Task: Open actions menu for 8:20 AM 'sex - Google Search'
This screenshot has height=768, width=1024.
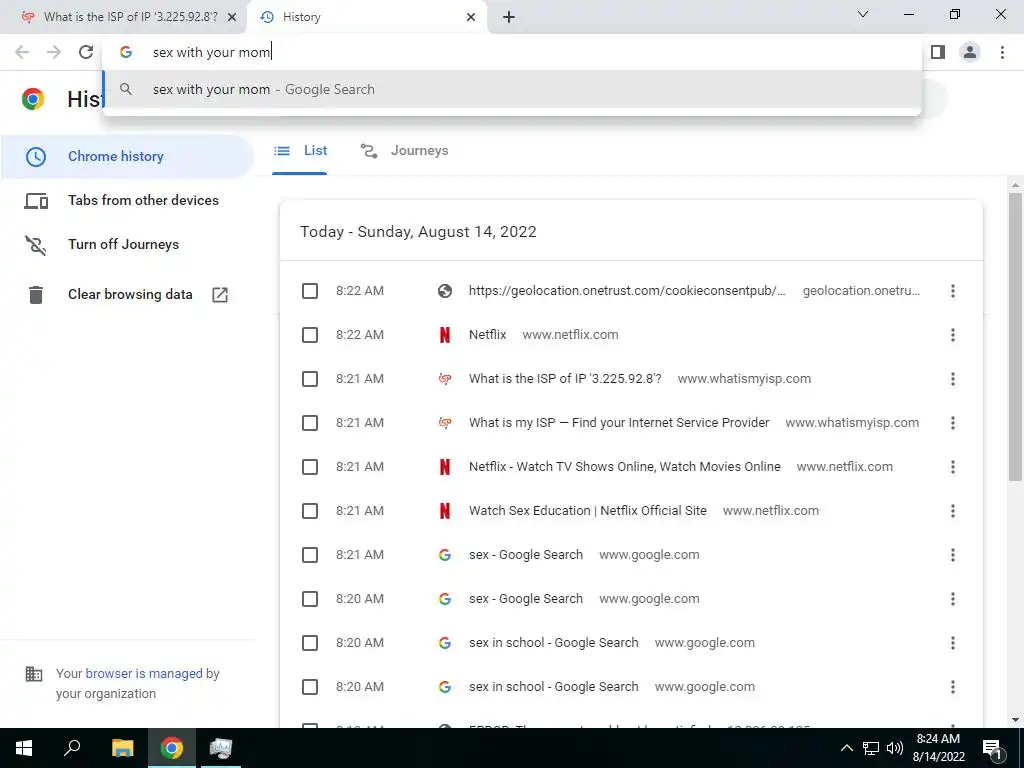Action: point(953,599)
